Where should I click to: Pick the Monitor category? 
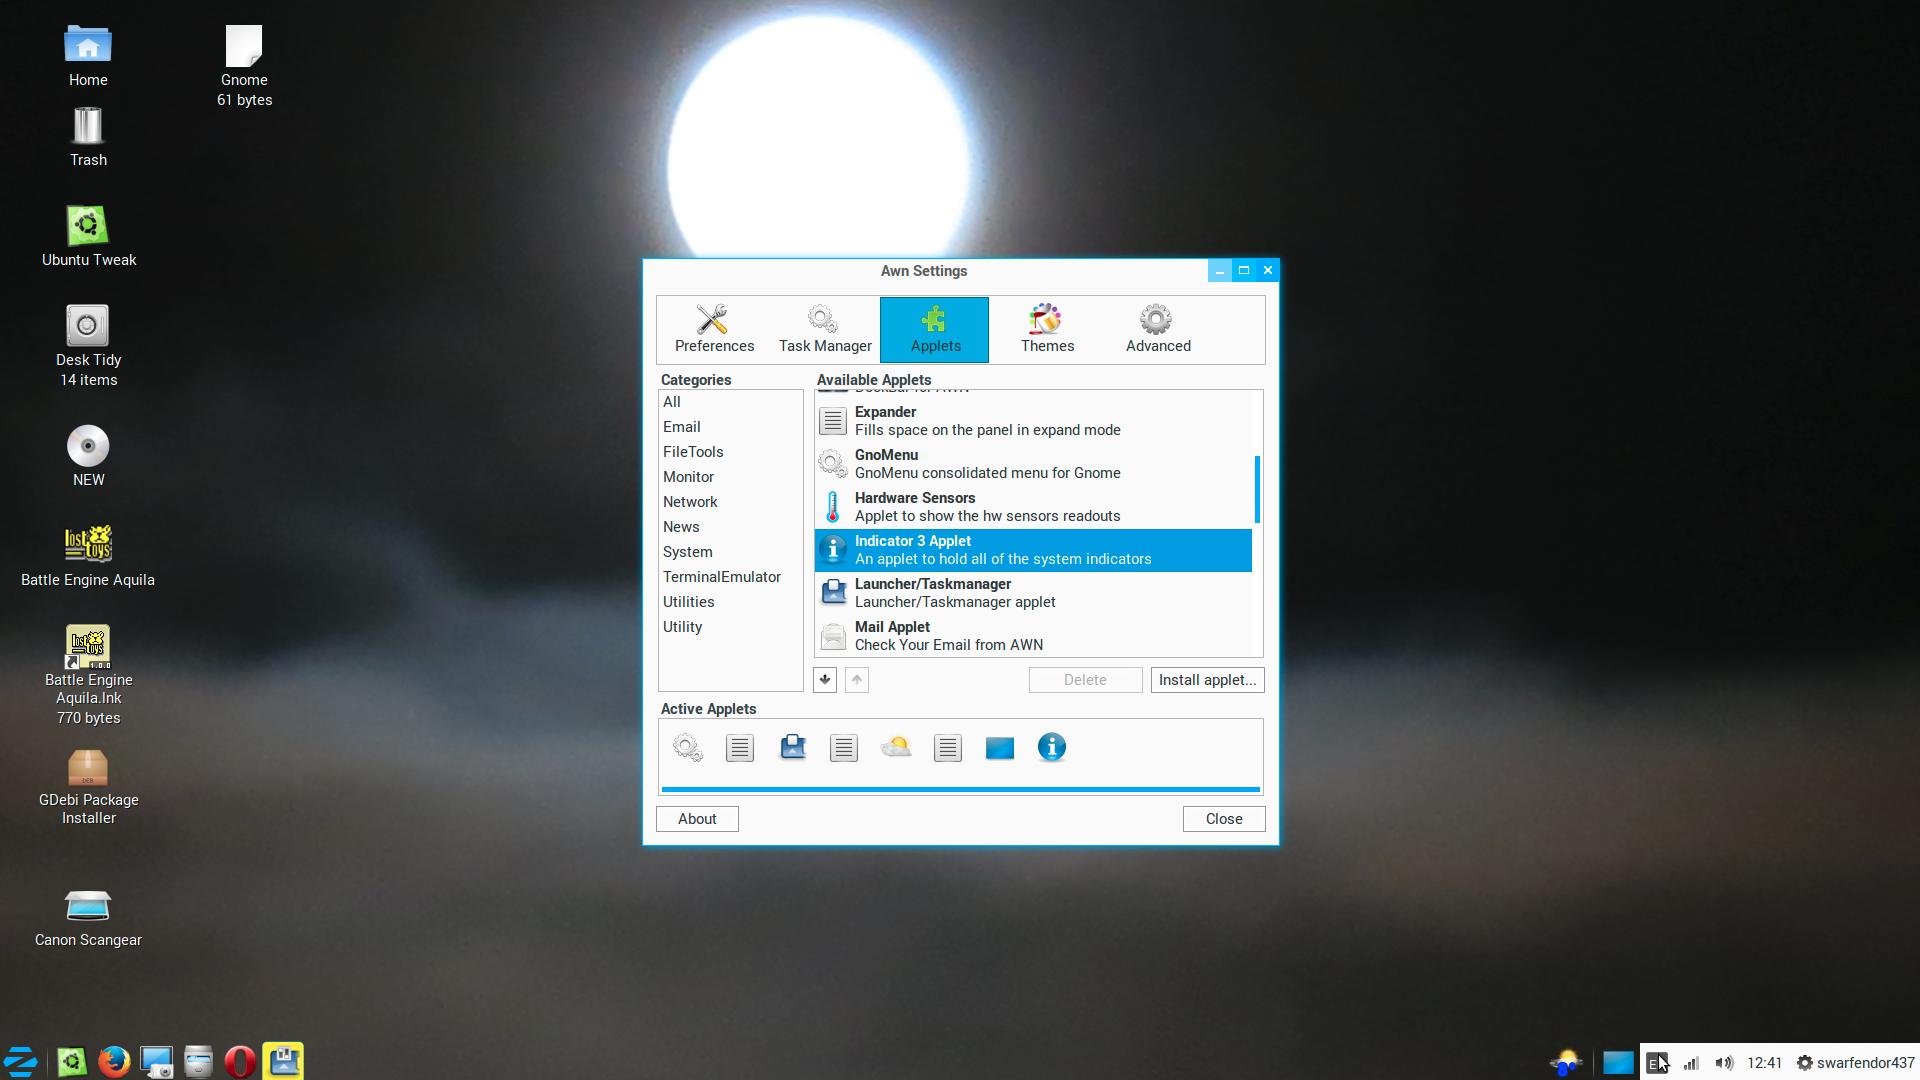(x=730, y=477)
